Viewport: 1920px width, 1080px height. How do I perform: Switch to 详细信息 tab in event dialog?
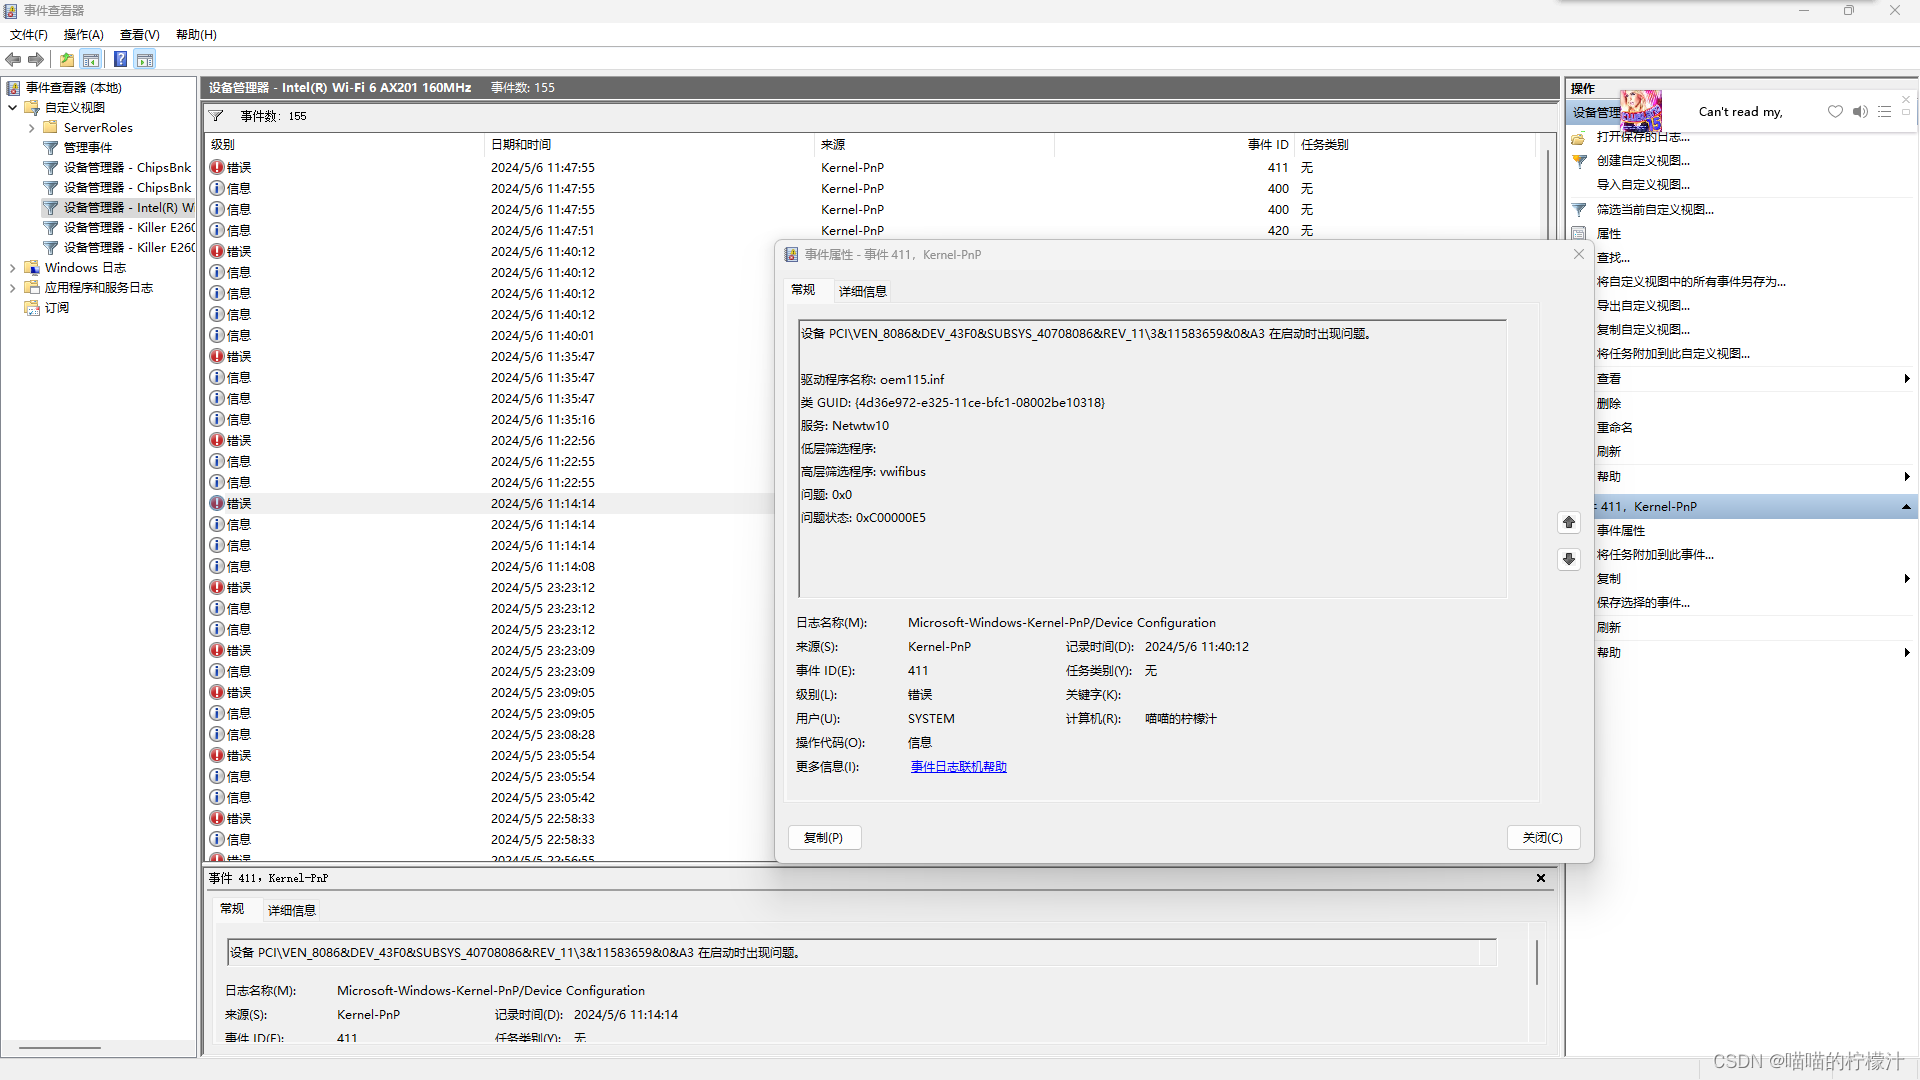pyautogui.click(x=862, y=292)
